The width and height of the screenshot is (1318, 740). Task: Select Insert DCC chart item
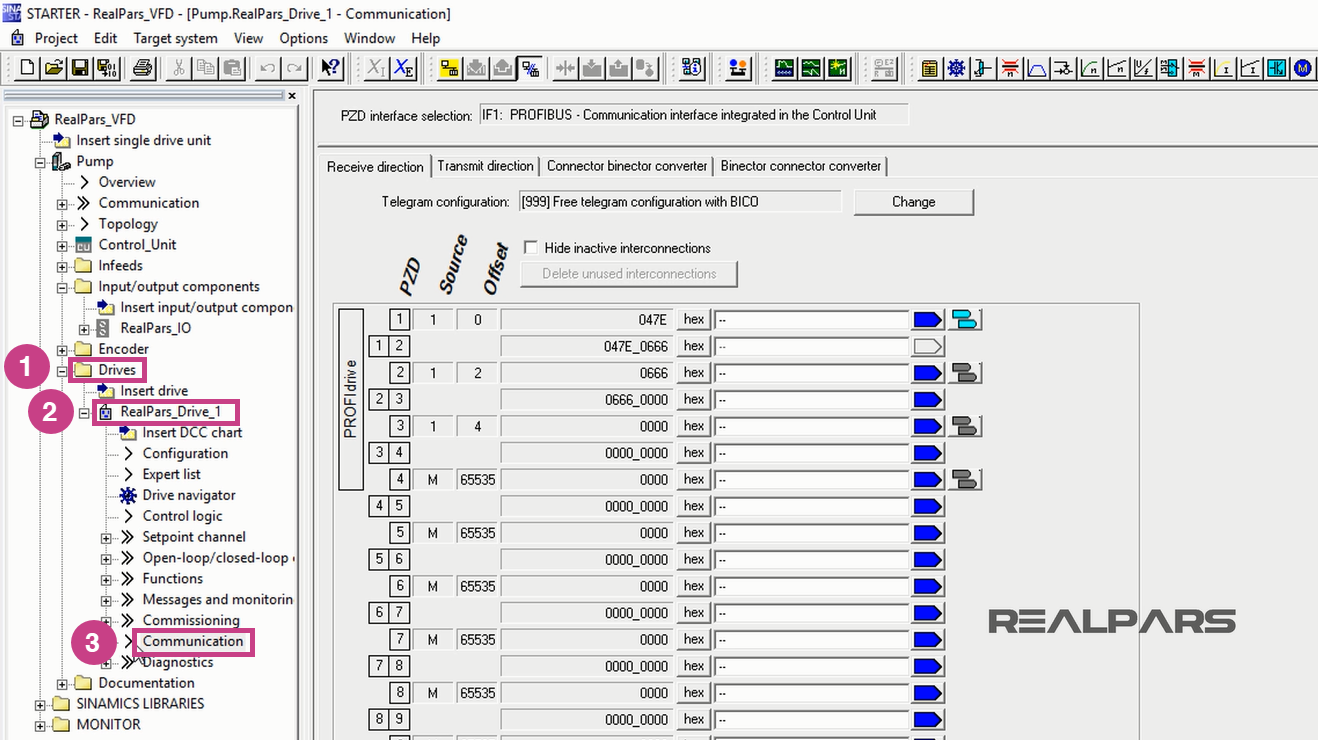pos(192,433)
